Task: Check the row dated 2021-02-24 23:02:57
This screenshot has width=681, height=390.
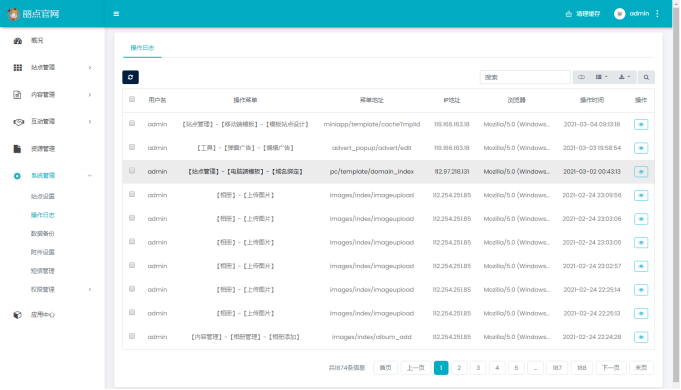Action: pyautogui.click(x=132, y=265)
